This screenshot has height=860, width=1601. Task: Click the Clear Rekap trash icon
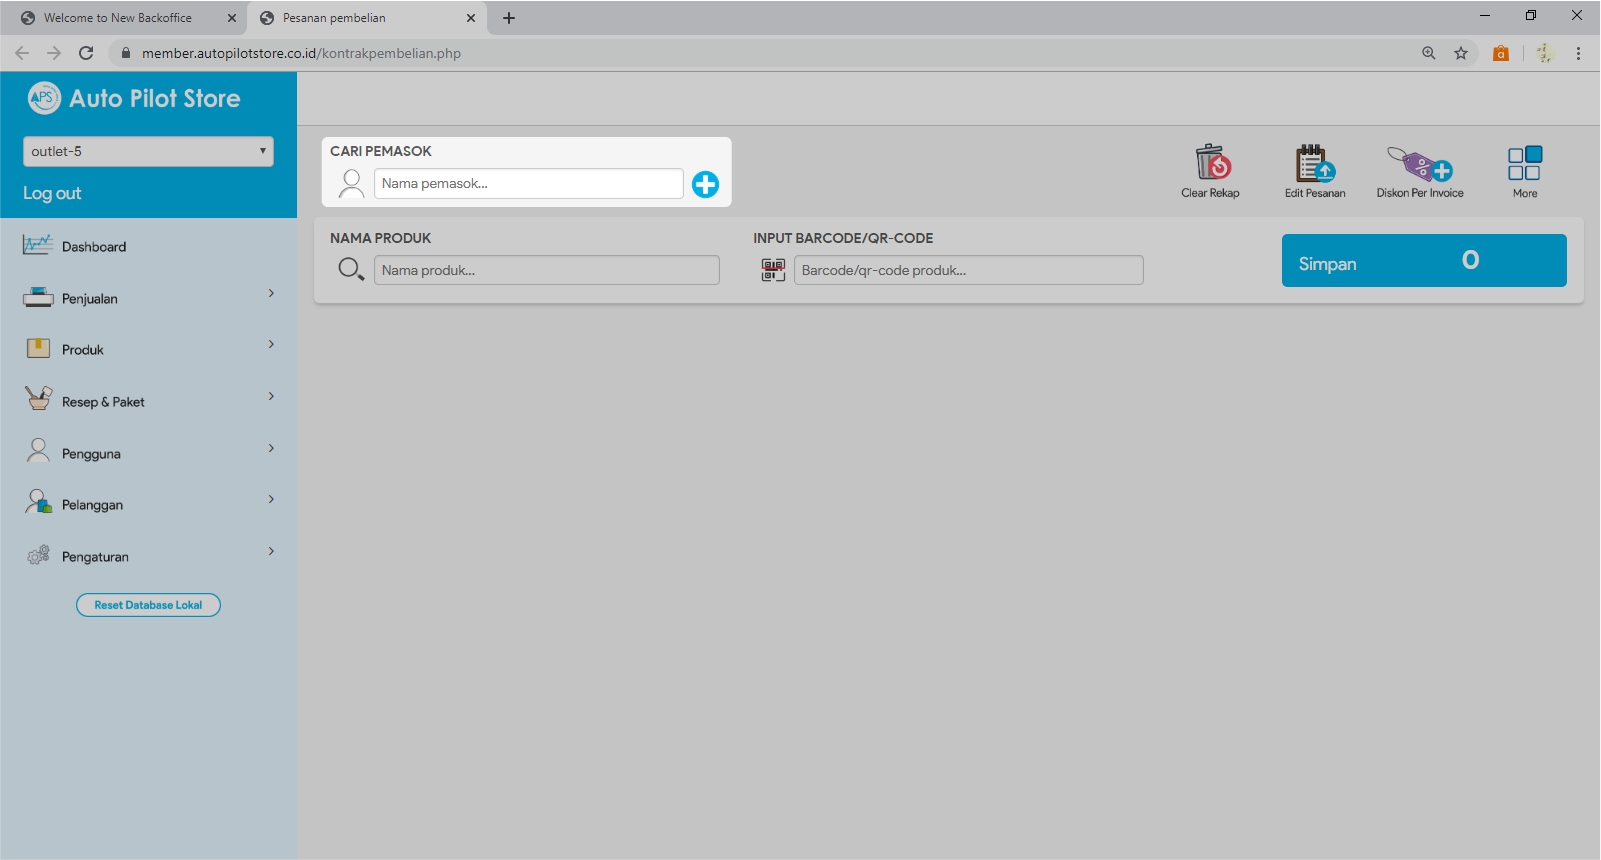(1211, 163)
